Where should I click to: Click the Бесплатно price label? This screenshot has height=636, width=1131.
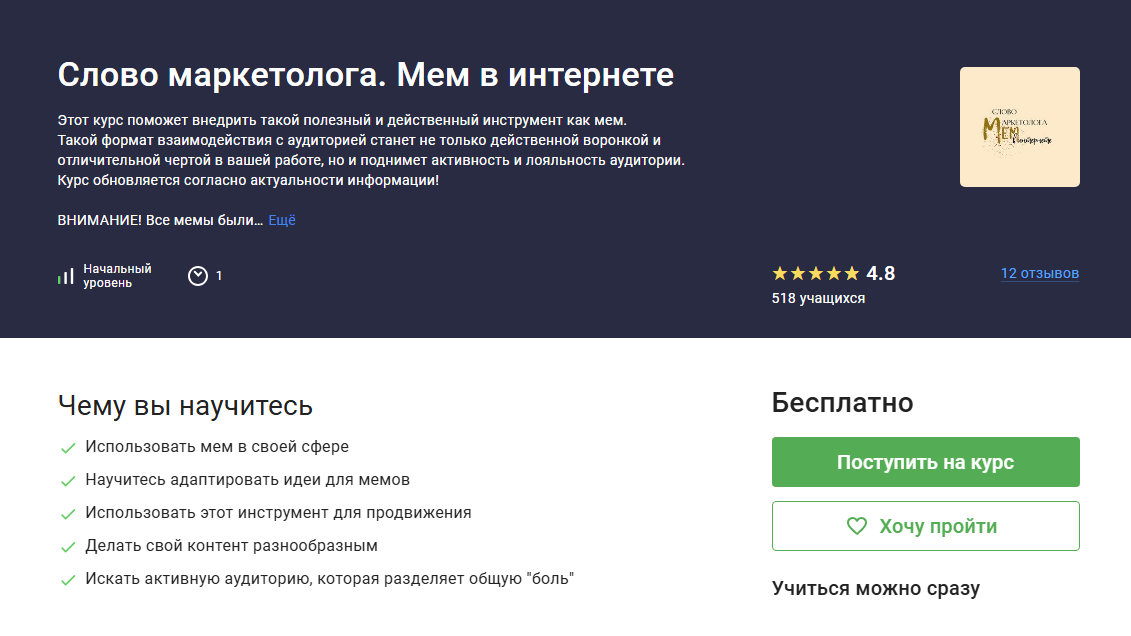[x=842, y=403]
